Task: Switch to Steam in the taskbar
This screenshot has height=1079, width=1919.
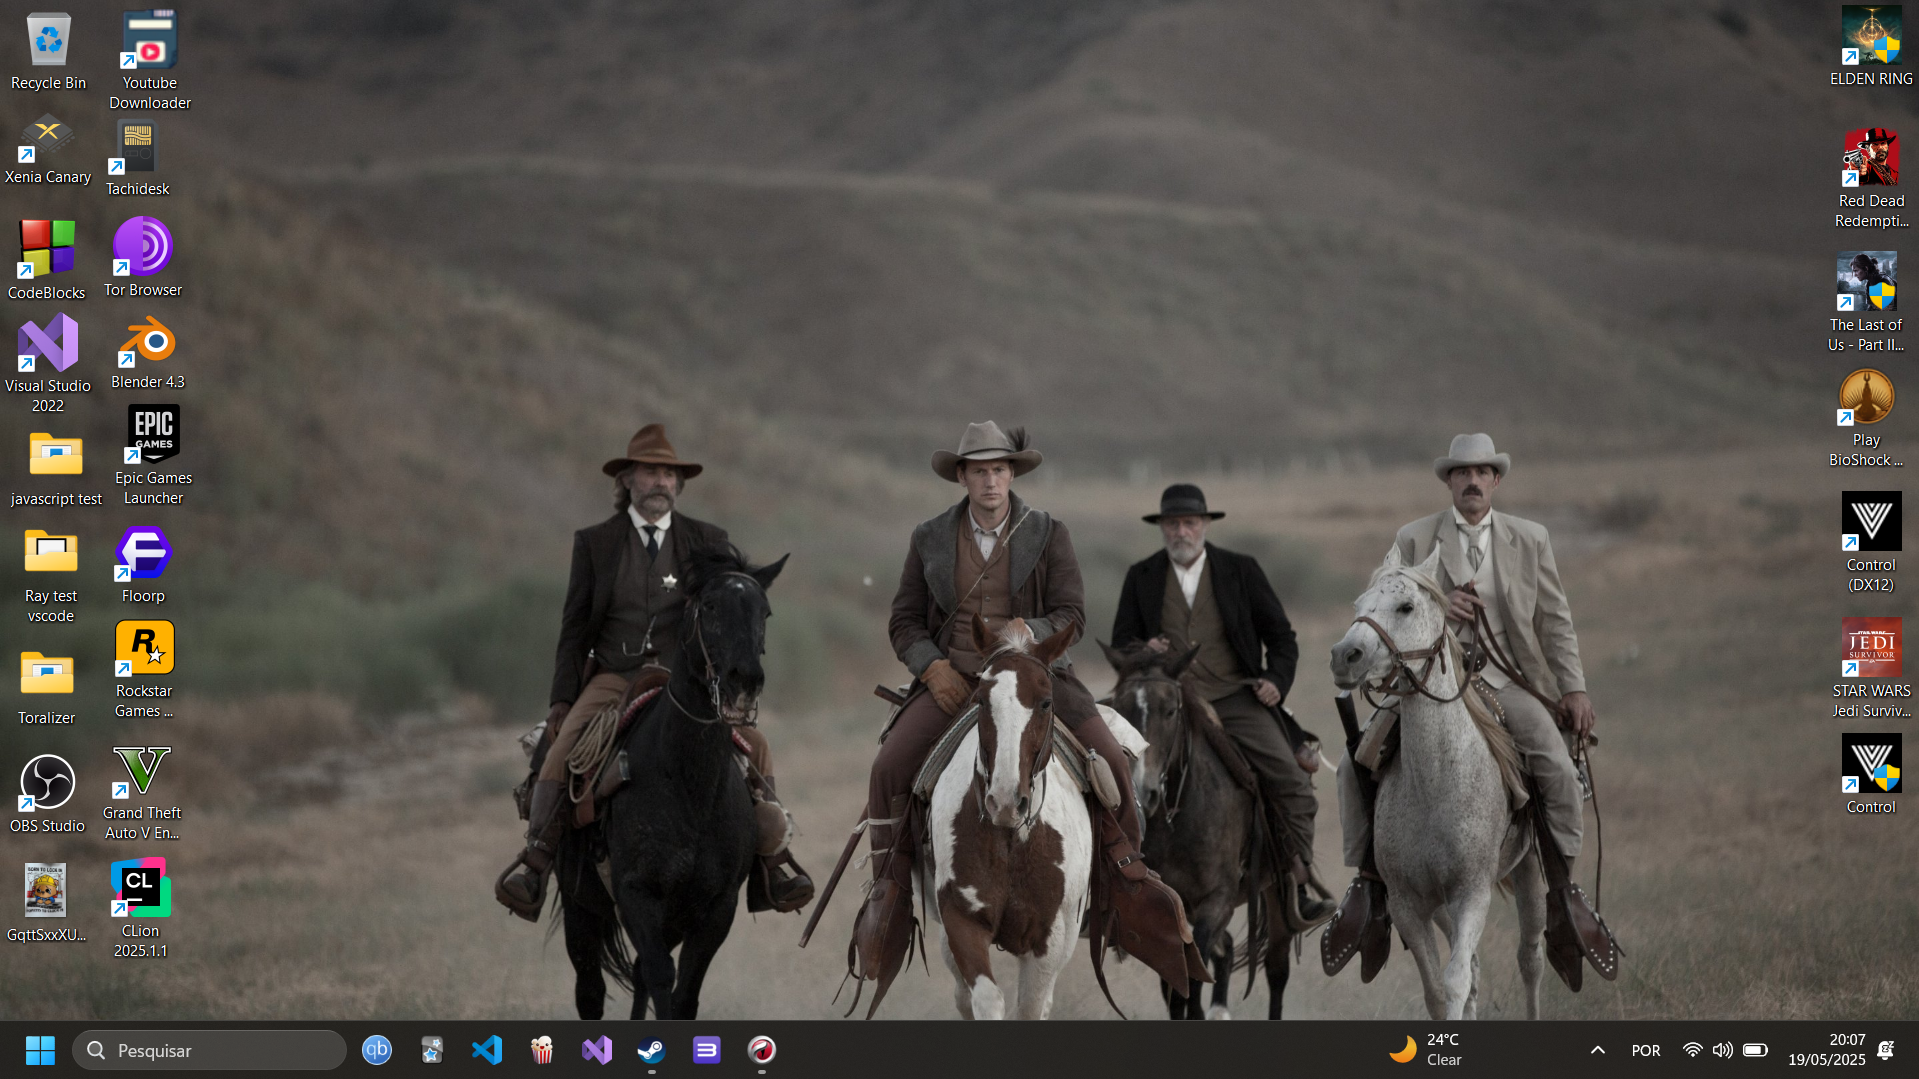Action: click(x=652, y=1050)
